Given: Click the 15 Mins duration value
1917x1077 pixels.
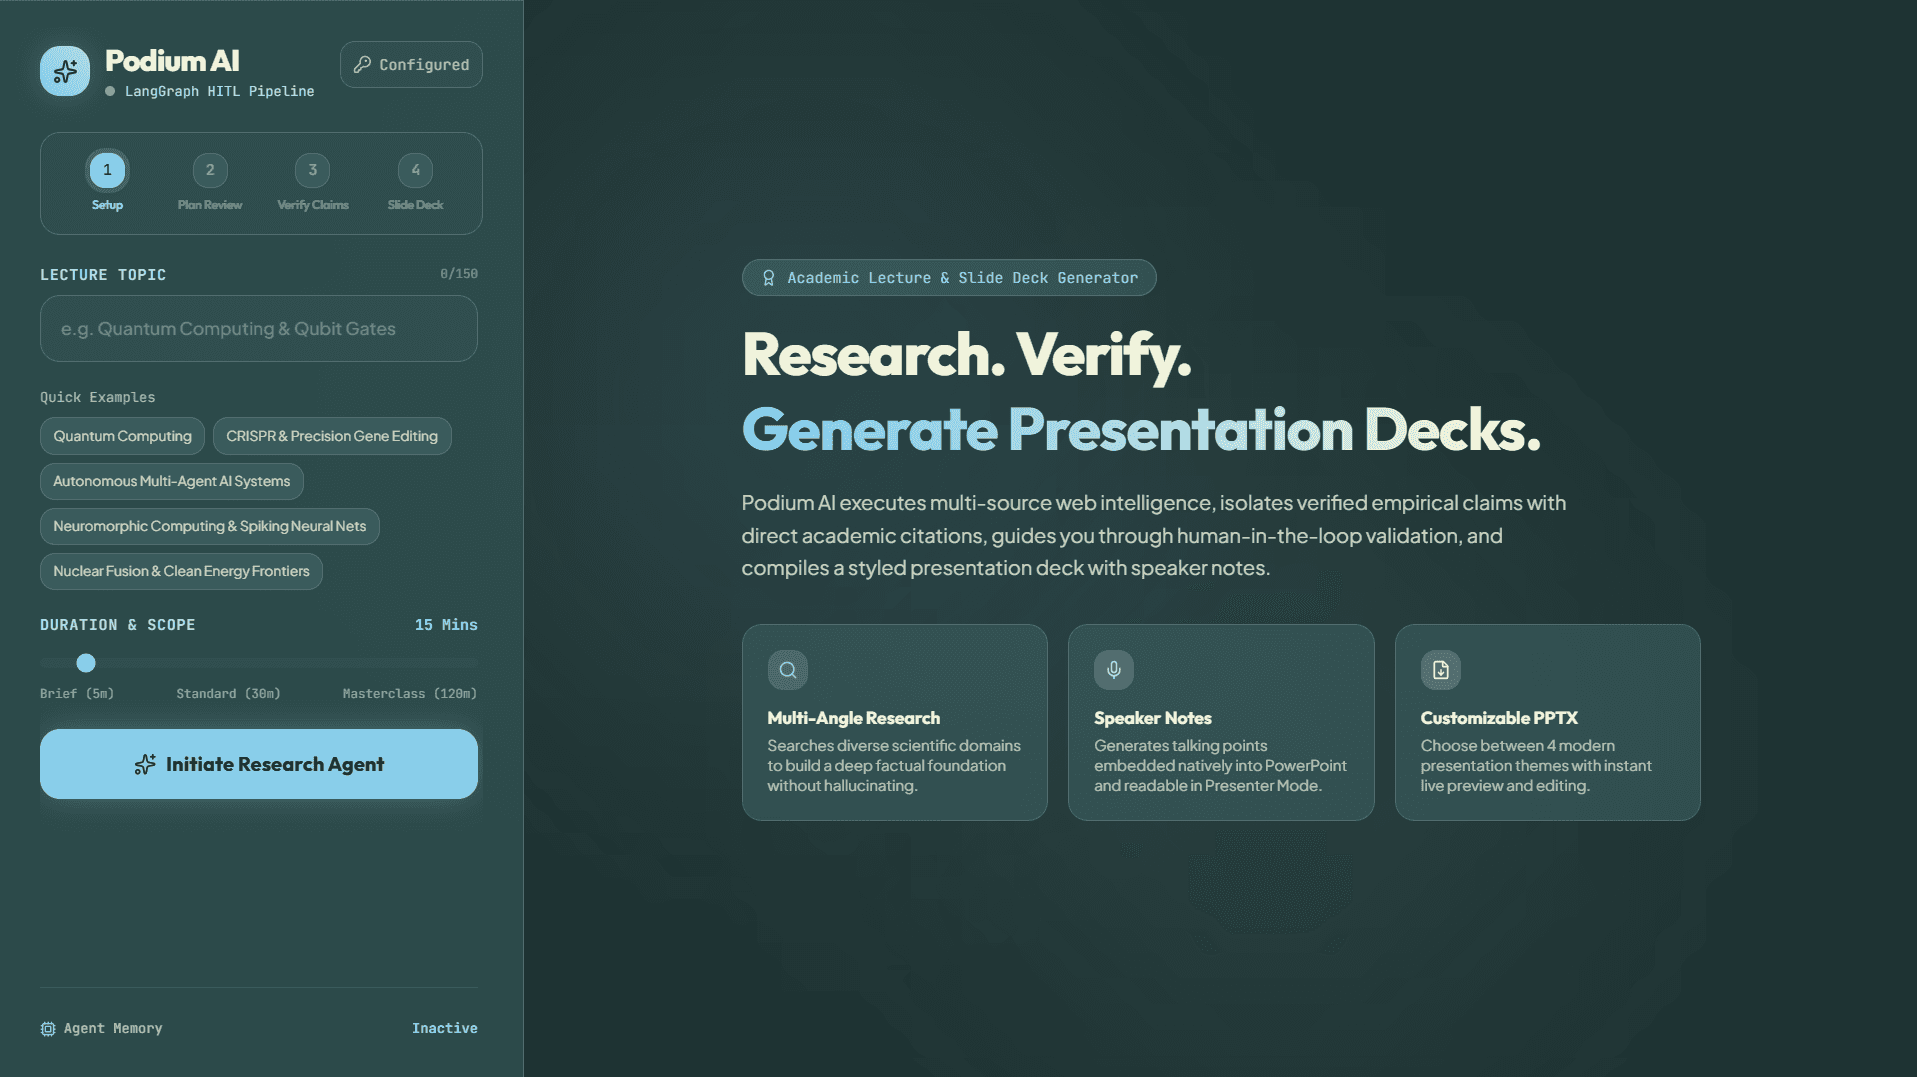Looking at the screenshot, I should (446, 625).
